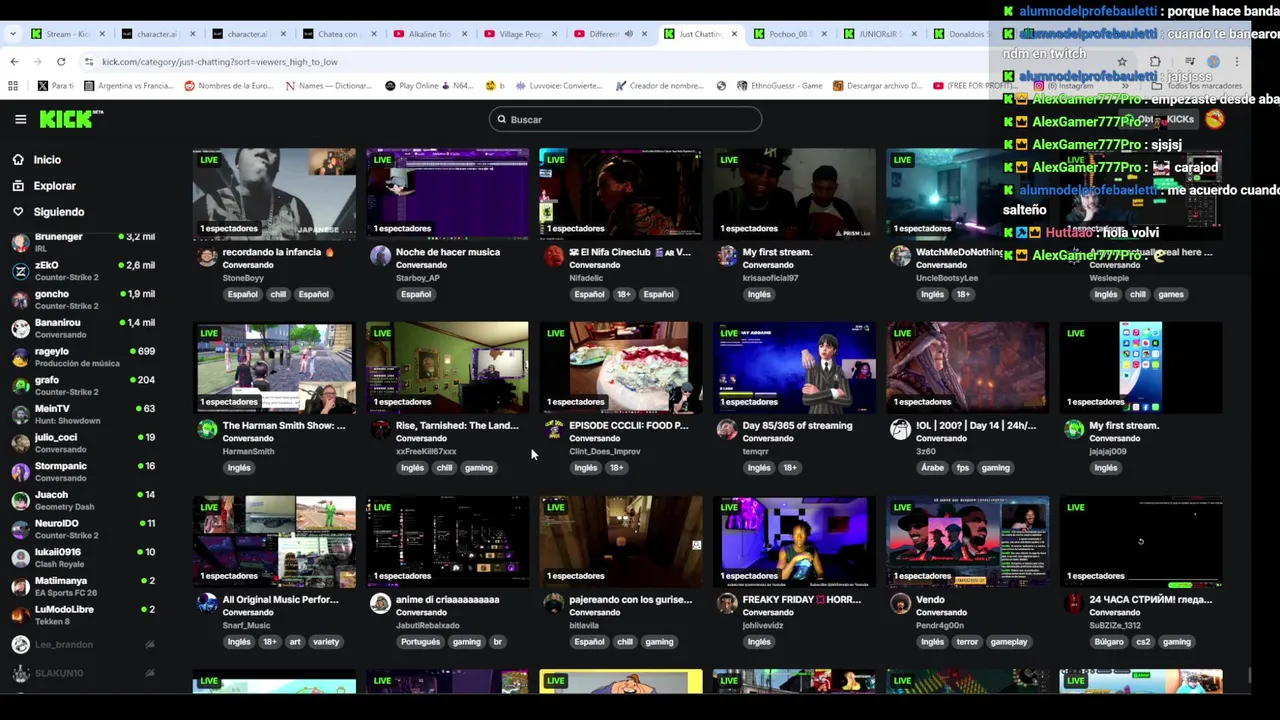1280x720 pixels.
Task: Open MeinTV avatar in sidebar
Action: 20,414
